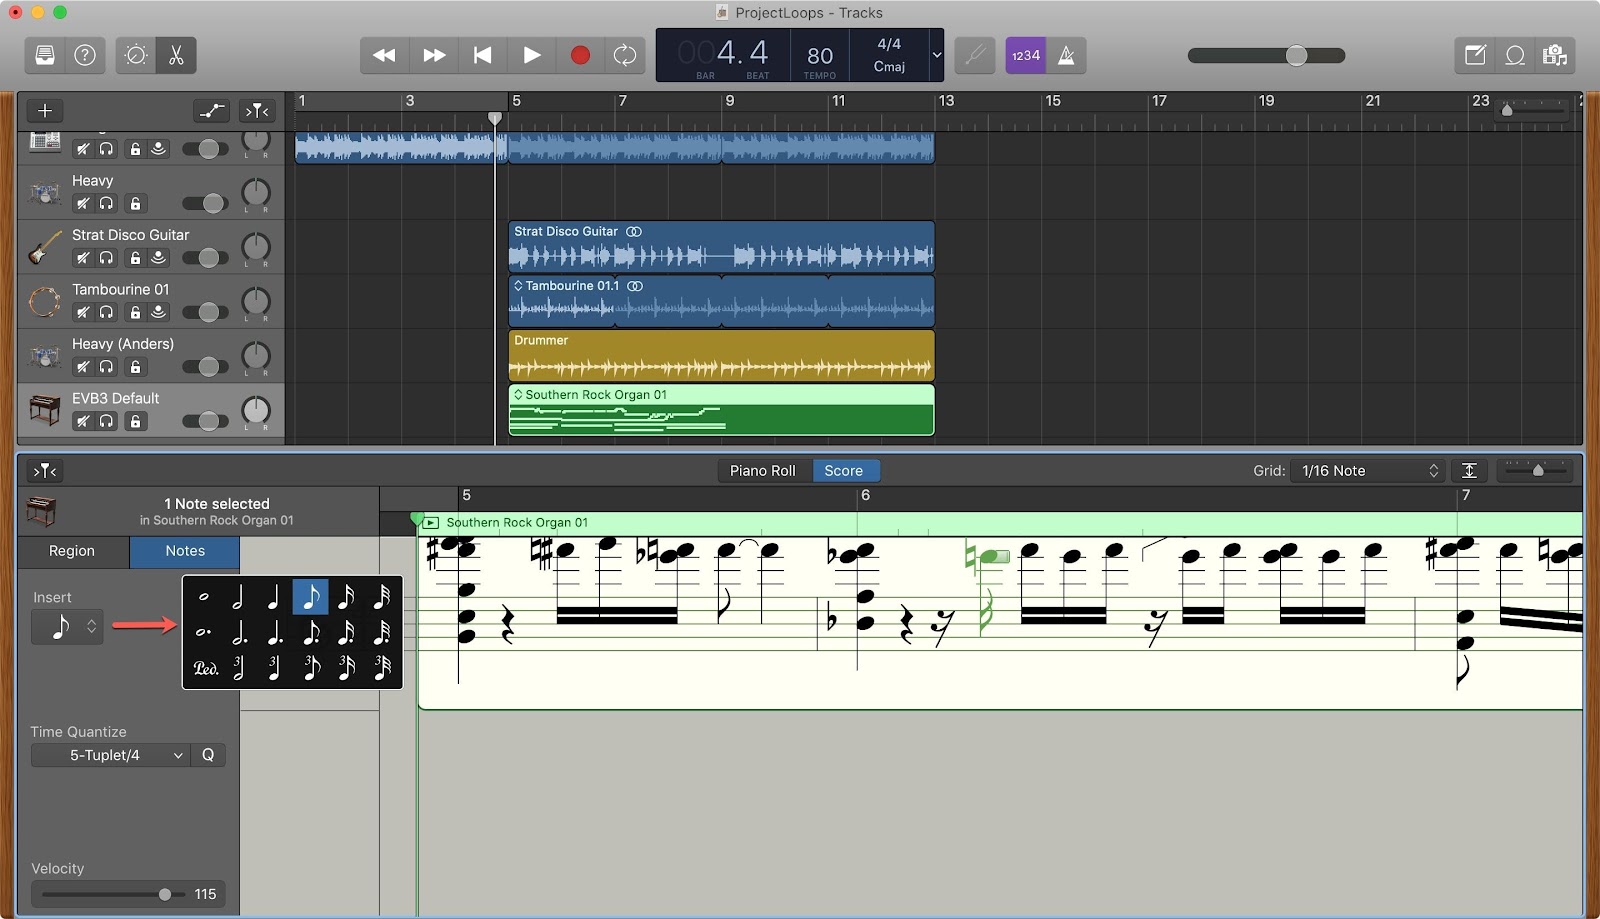Select the quarter note in the Insert palette

(x=274, y=597)
